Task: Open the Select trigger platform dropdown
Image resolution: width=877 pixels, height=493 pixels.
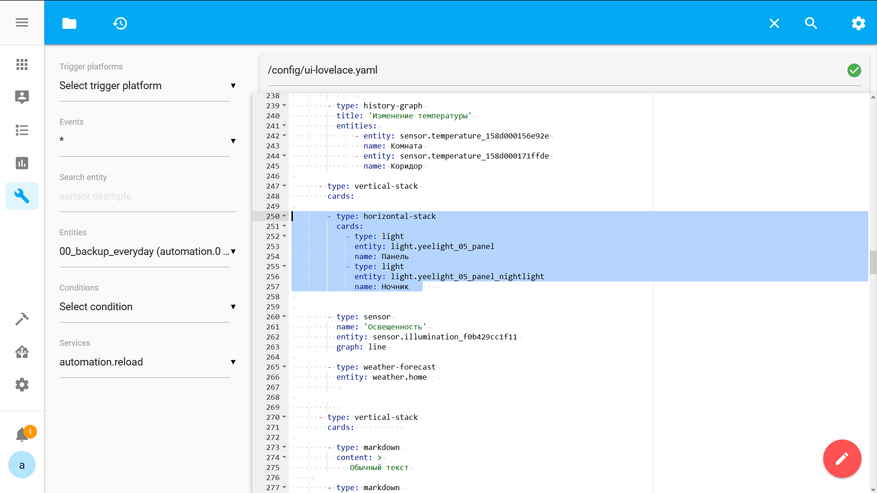Action: (x=148, y=86)
